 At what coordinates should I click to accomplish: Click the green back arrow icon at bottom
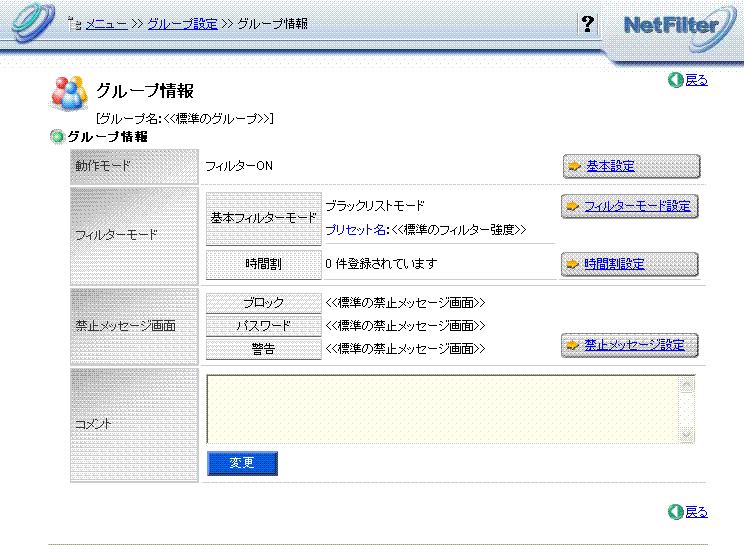(675, 512)
